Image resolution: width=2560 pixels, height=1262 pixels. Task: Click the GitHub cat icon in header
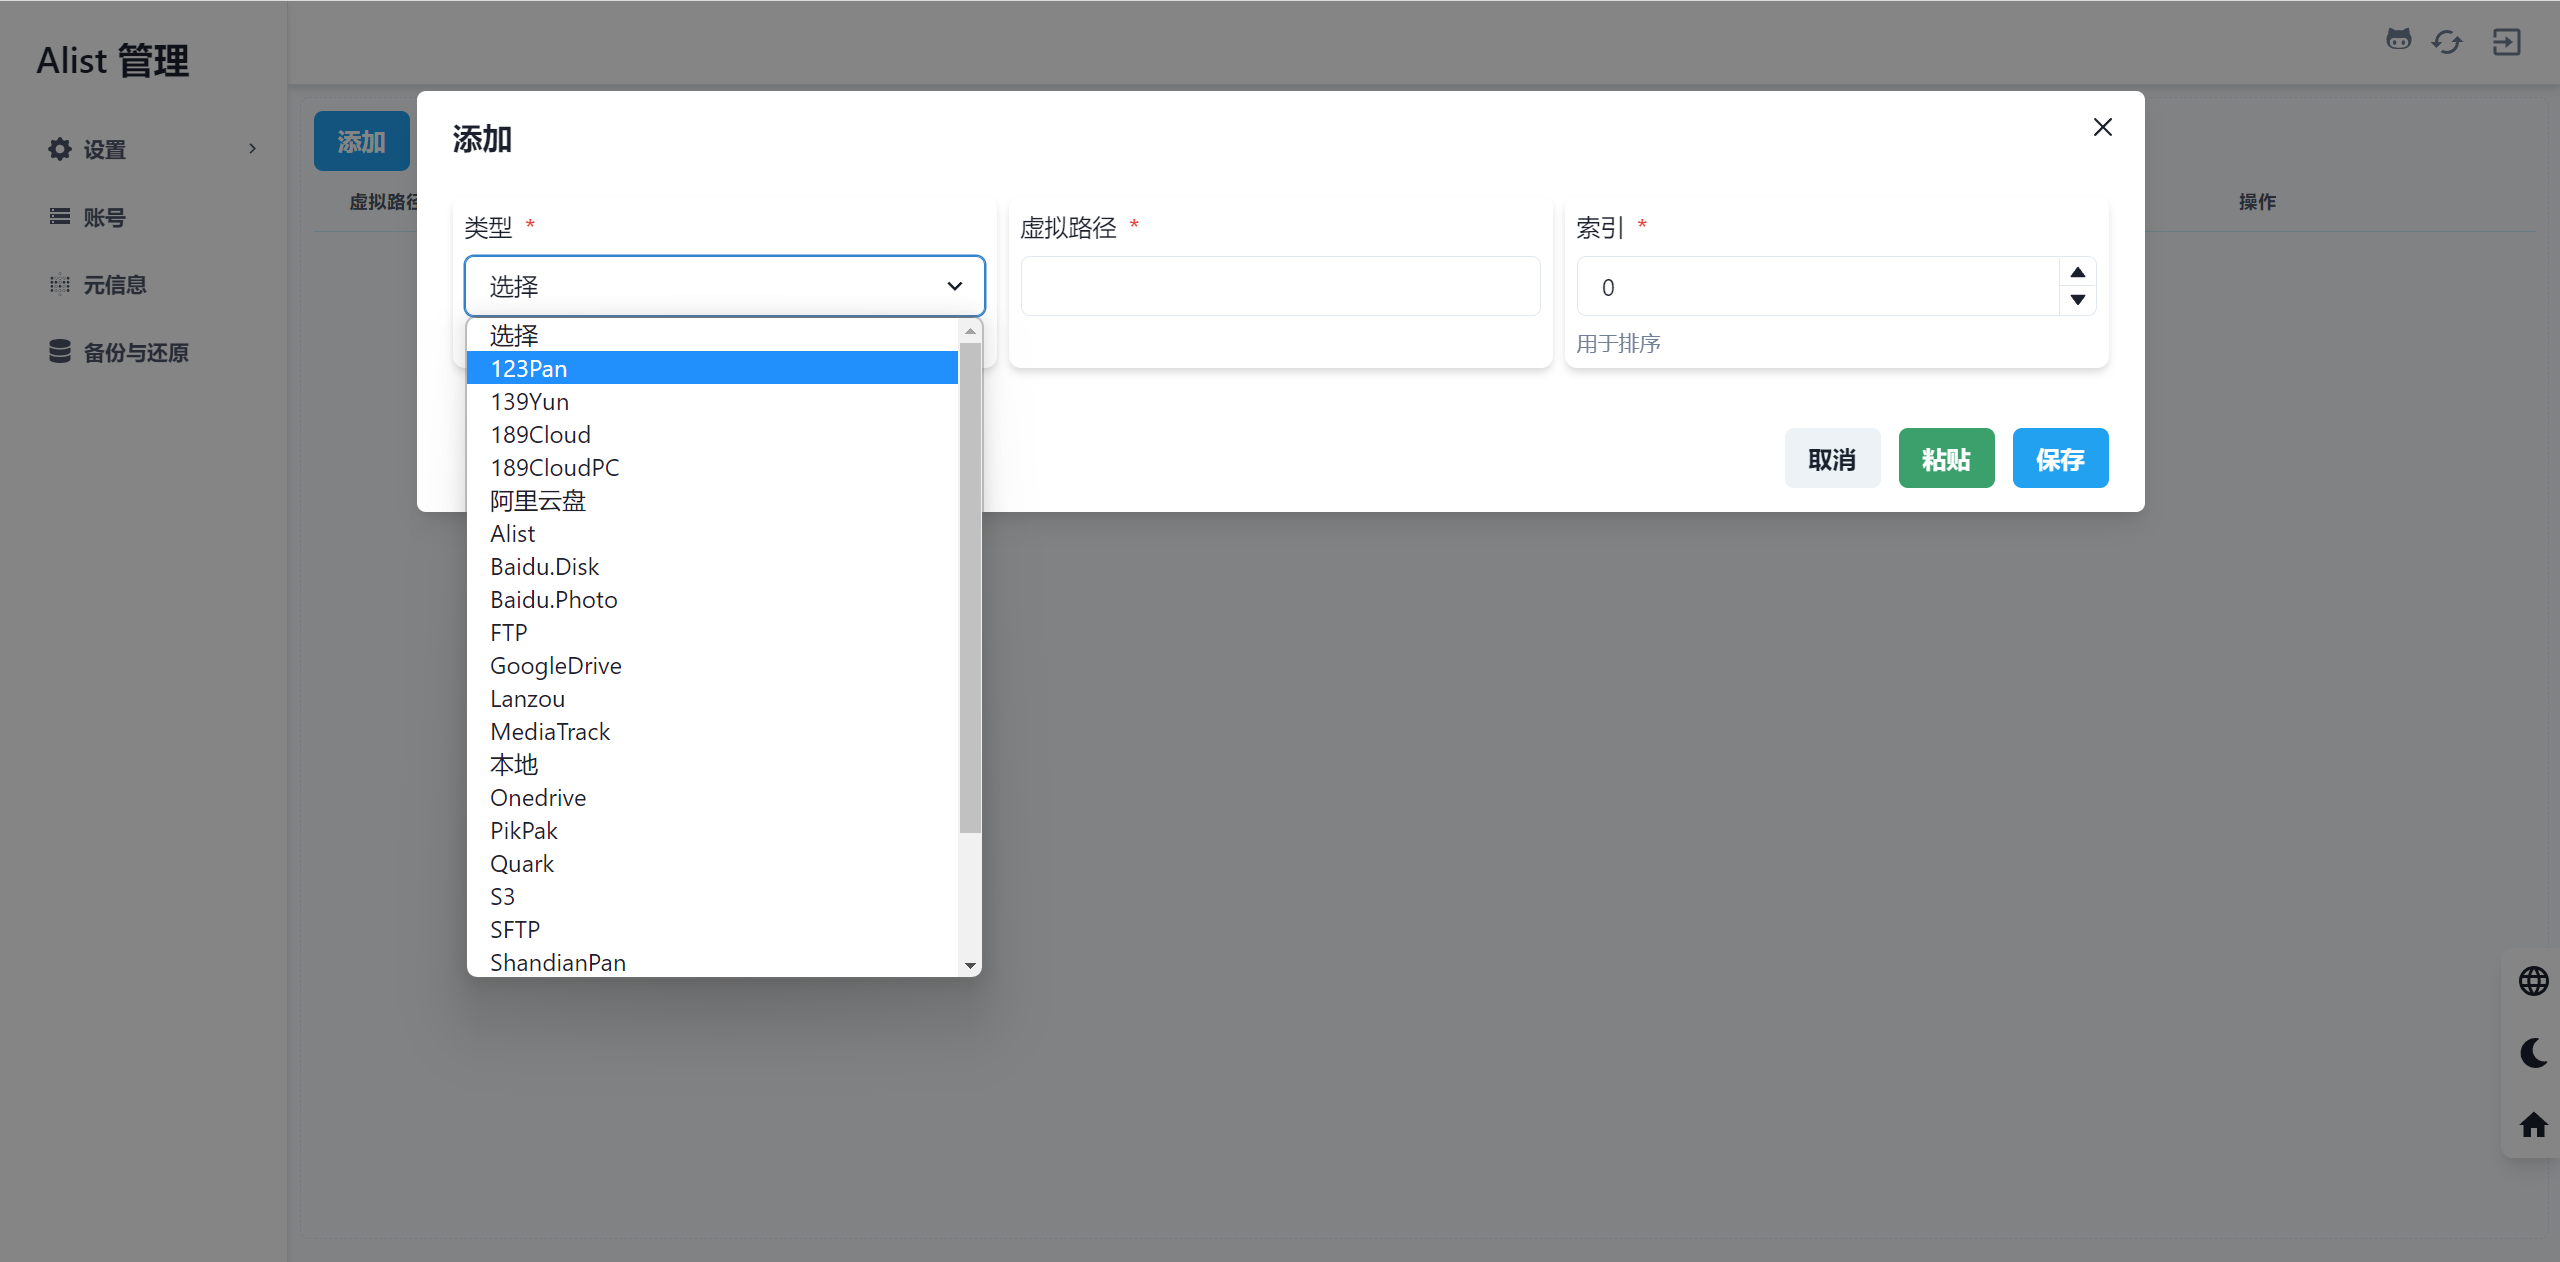coord(2398,40)
